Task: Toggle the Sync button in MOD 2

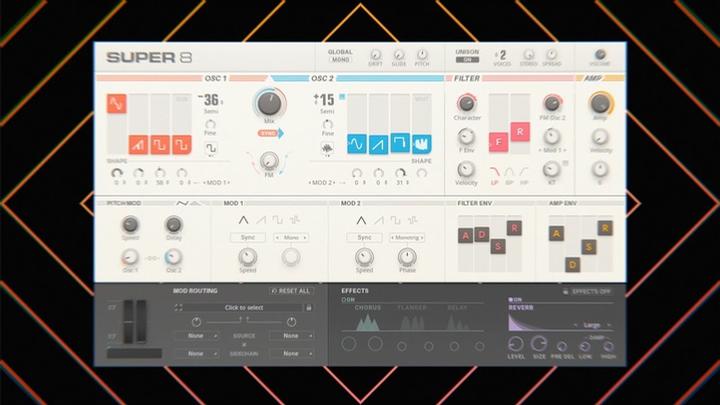Action: (x=364, y=237)
